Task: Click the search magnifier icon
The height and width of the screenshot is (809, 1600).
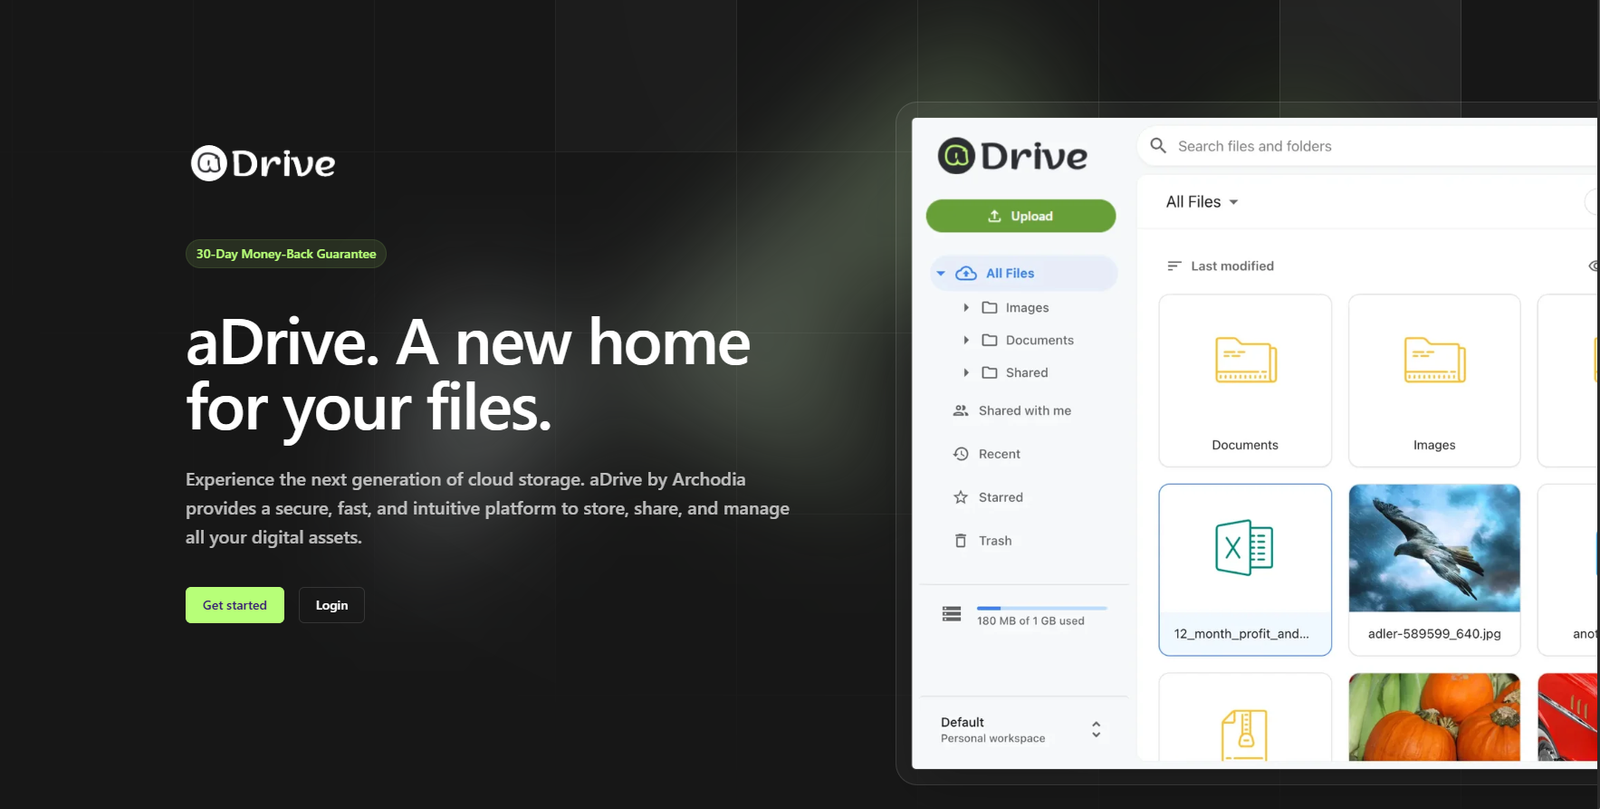Action: coord(1158,146)
